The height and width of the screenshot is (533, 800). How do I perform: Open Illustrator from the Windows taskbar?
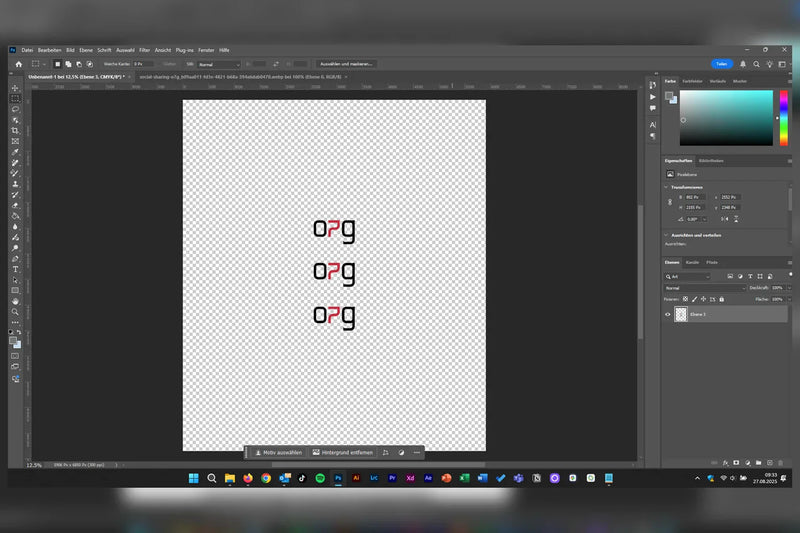tap(356, 478)
